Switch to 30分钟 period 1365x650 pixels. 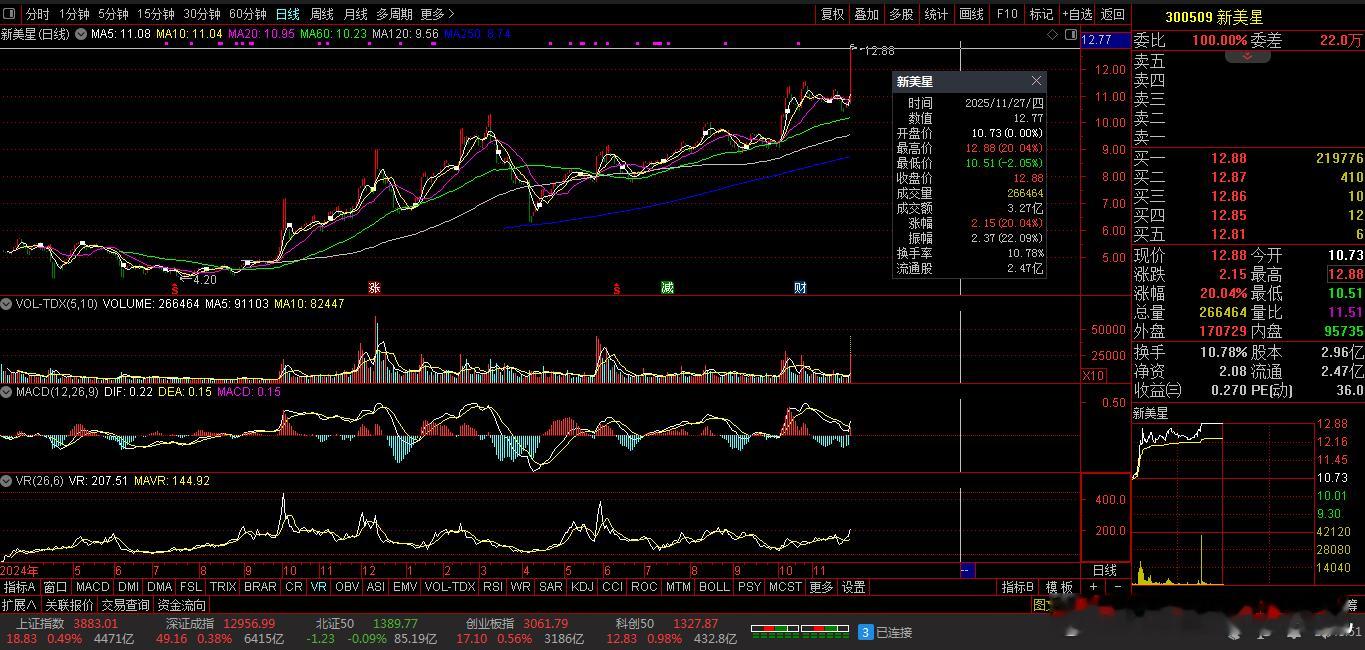pyautogui.click(x=202, y=14)
